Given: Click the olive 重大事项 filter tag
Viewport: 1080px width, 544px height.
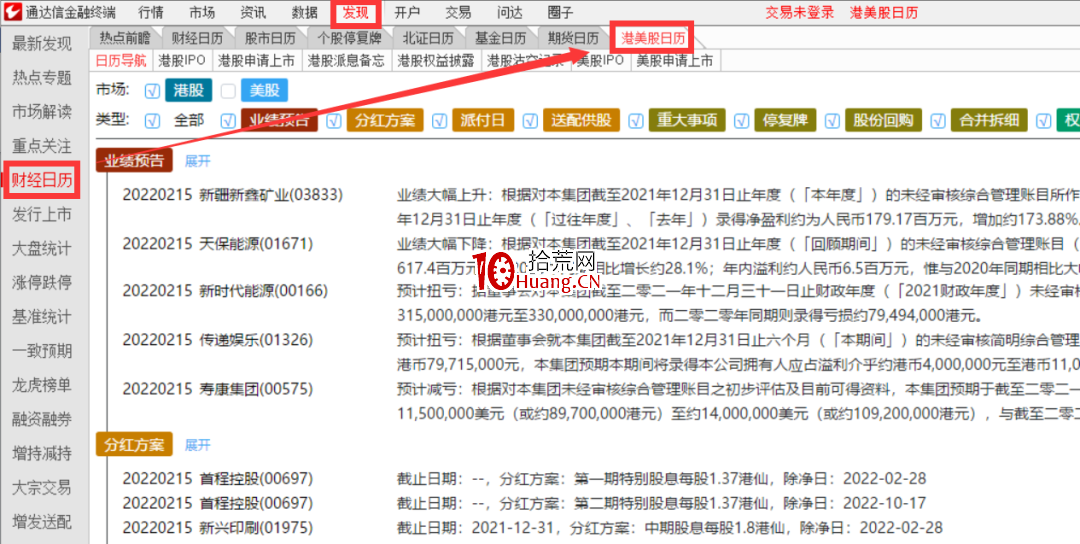Looking at the screenshot, I should (x=687, y=121).
